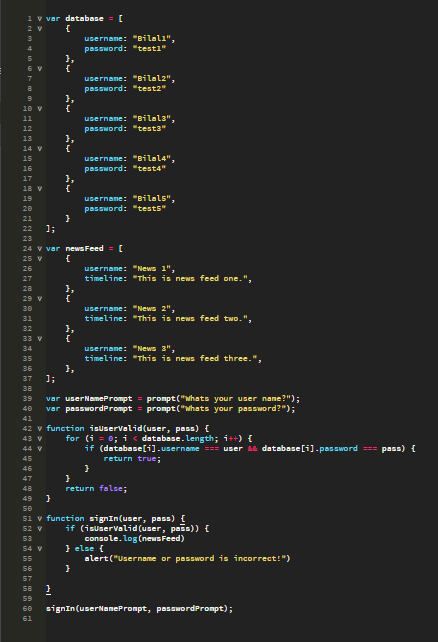
Task: Click the newsFeed variable name on line 24
Action: pos(84,249)
